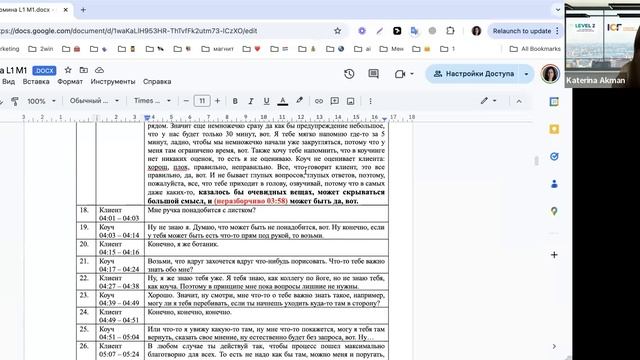Open the editing mode pencil dropdown
This screenshot has height=360, width=640.
tap(488, 101)
